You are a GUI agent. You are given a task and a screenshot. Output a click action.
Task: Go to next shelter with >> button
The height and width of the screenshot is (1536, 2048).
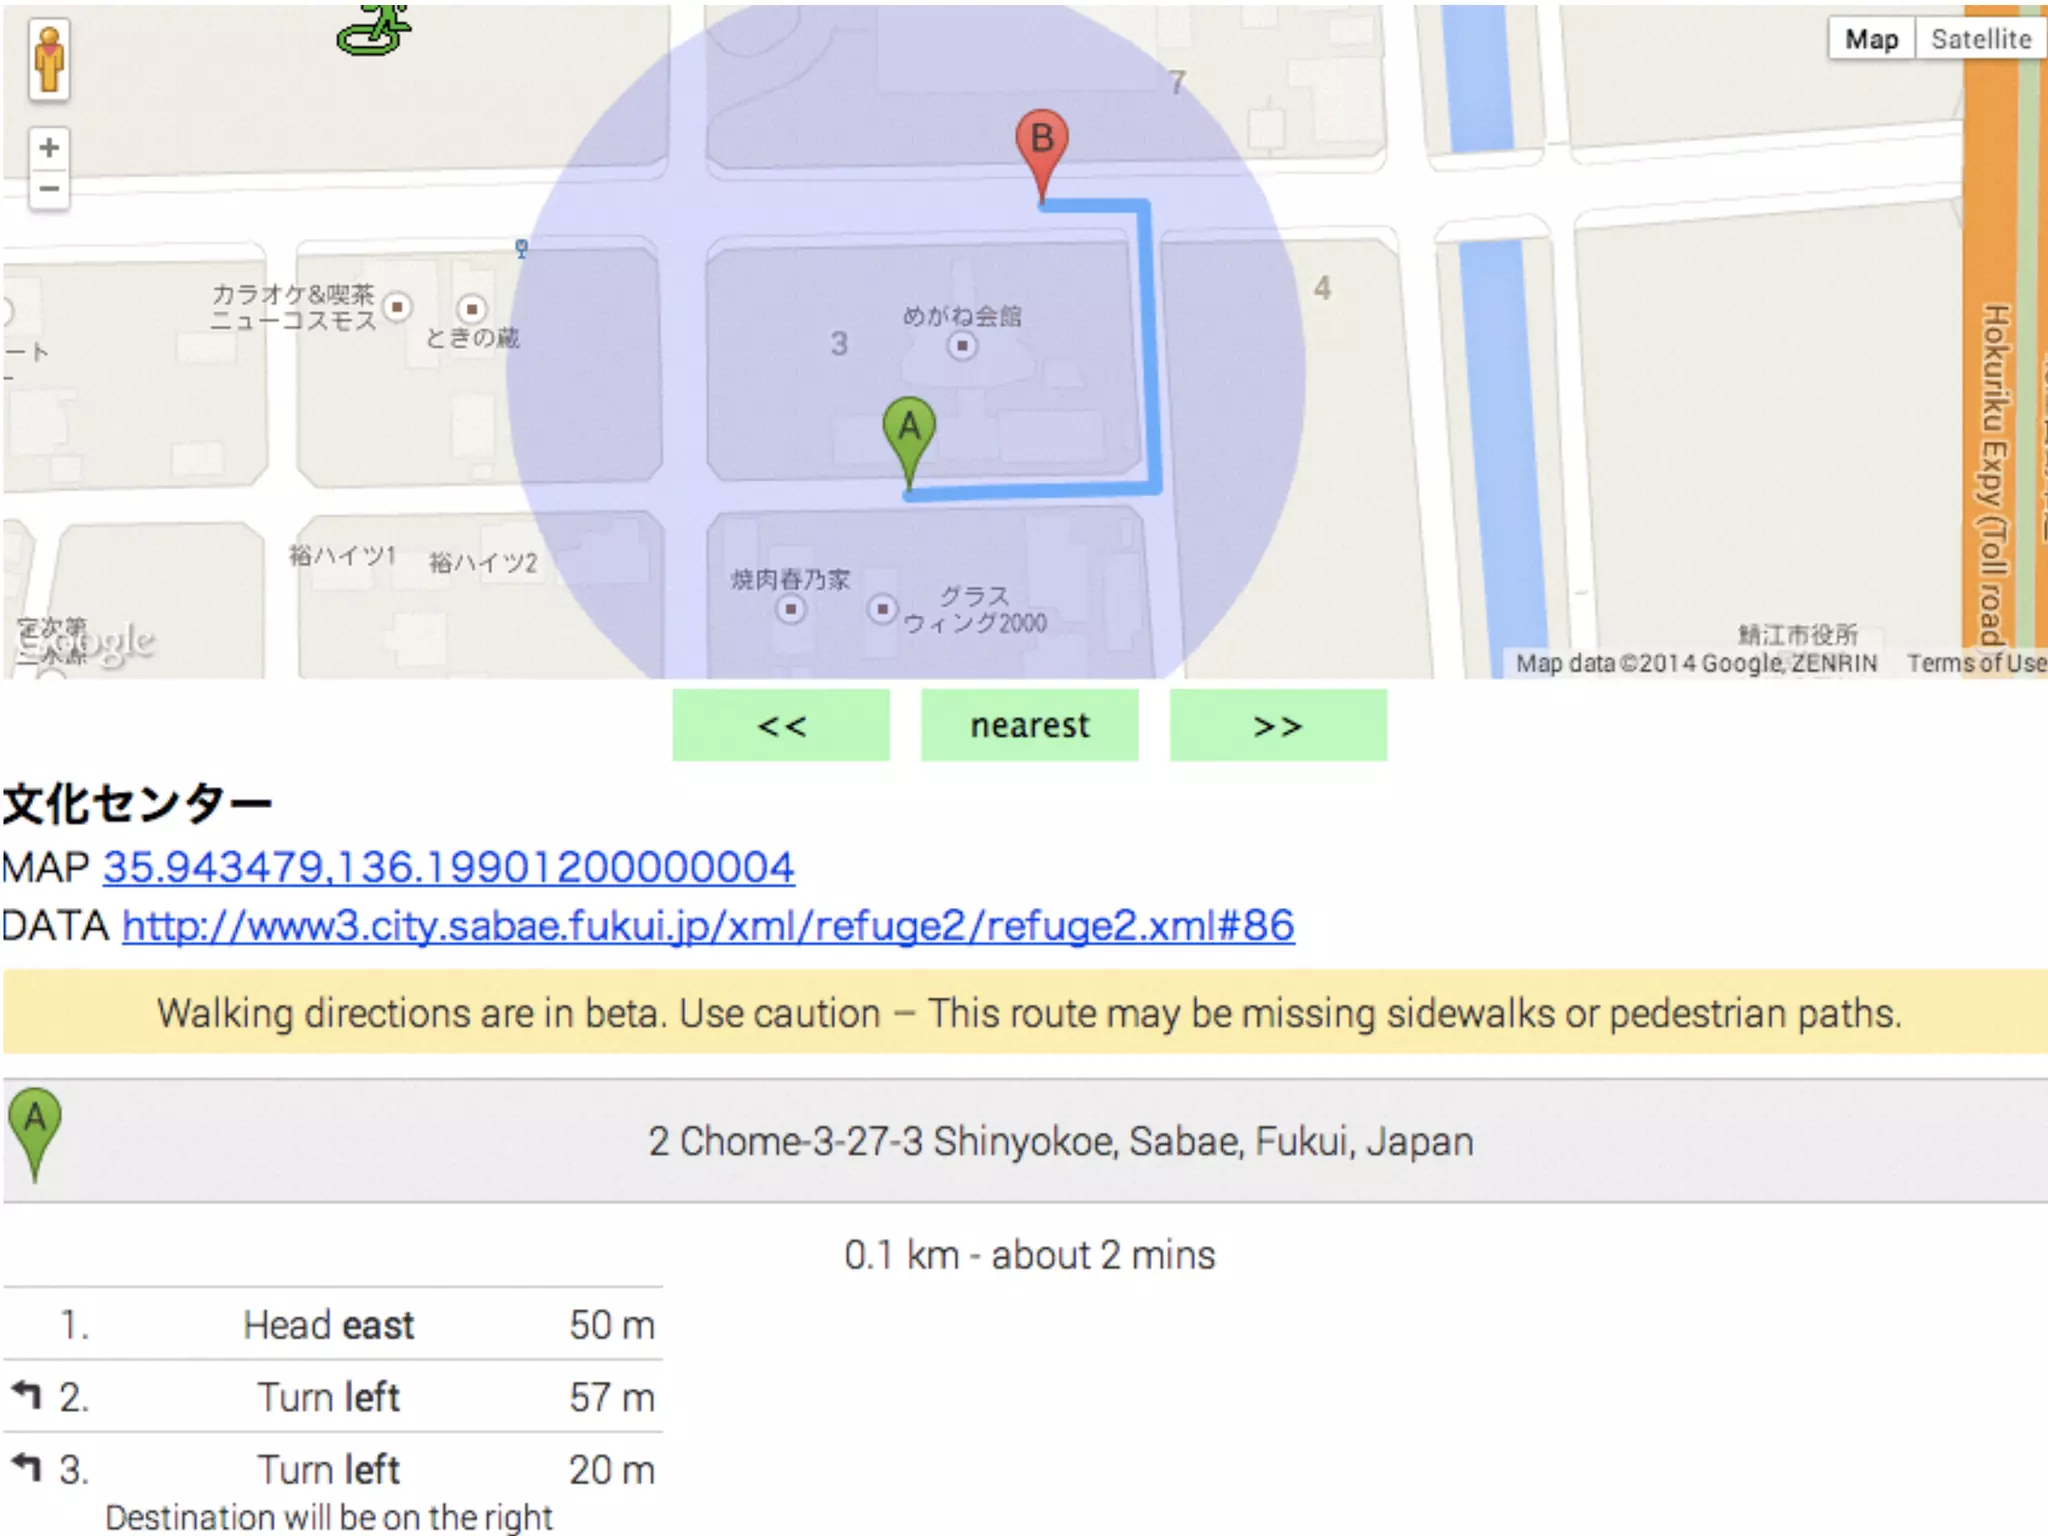pos(1278,725)
